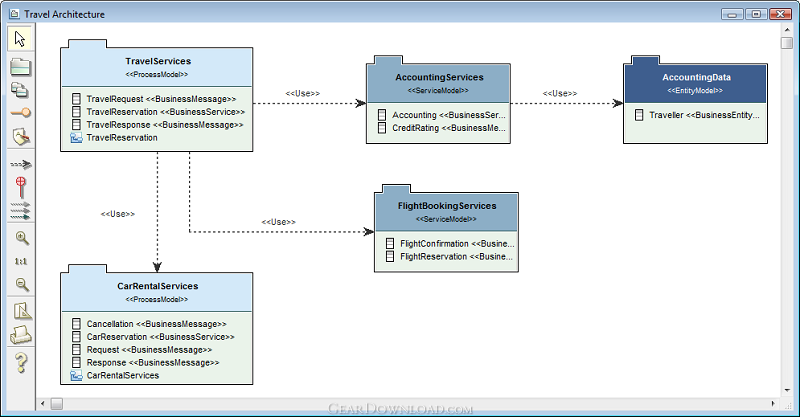Select TravelRequest <<BusinessMessage>> row
This screenshot has width=800, height=417.
155,99
